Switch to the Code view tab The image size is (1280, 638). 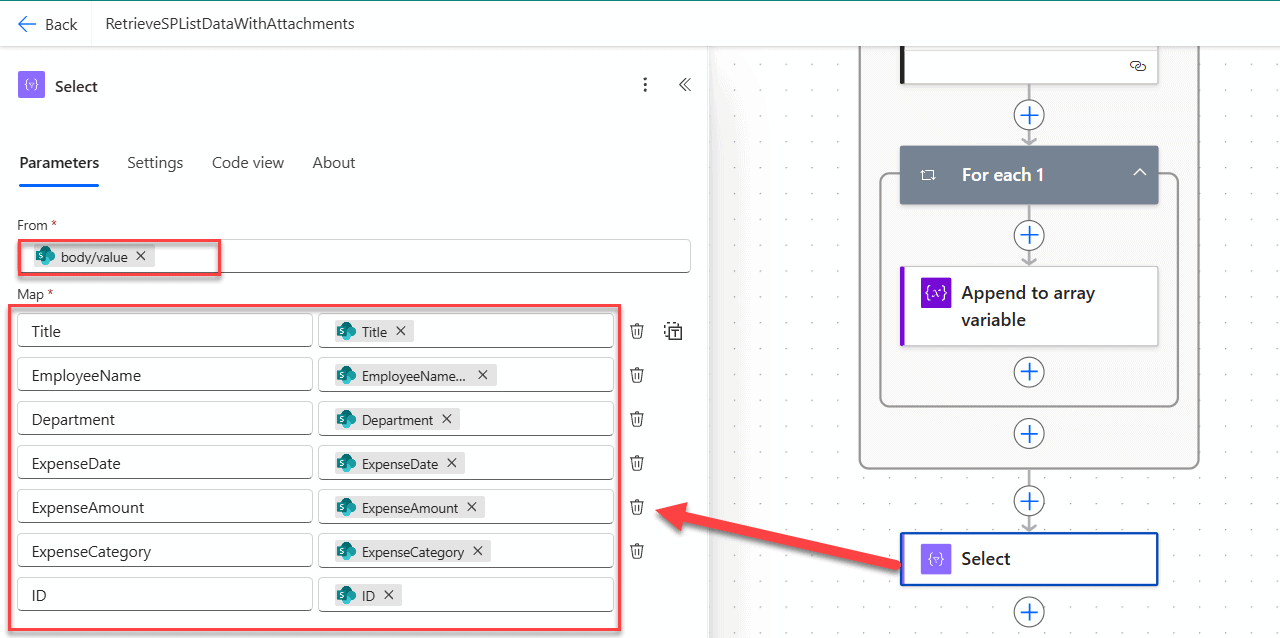pyautogui.click(x=247, y=162)
